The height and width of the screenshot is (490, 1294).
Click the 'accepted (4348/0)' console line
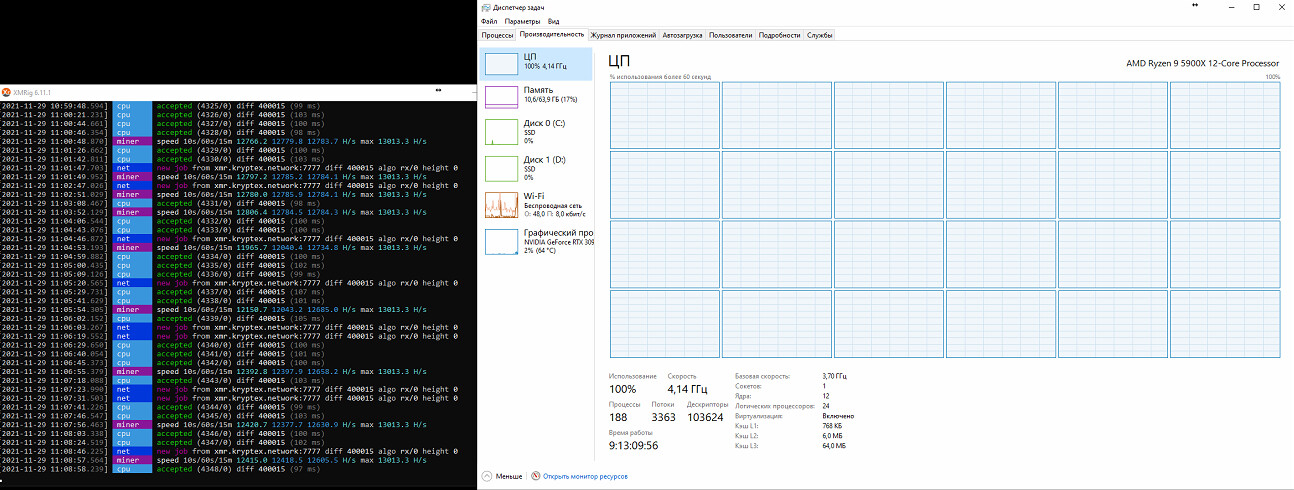(238, 469)
